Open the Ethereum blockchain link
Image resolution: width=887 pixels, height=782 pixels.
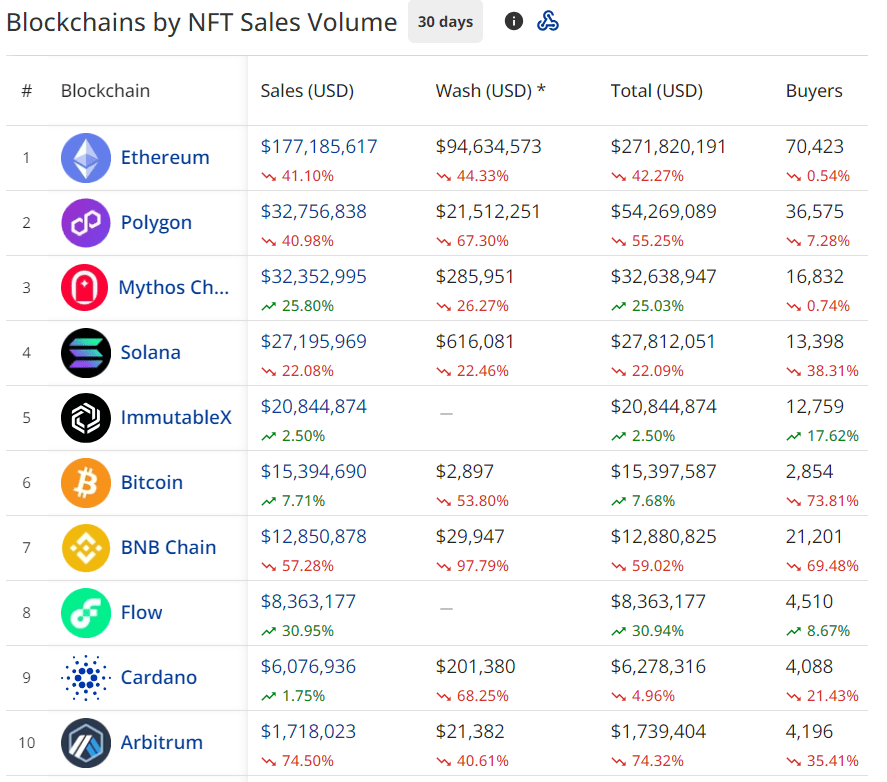coord(164,158)
